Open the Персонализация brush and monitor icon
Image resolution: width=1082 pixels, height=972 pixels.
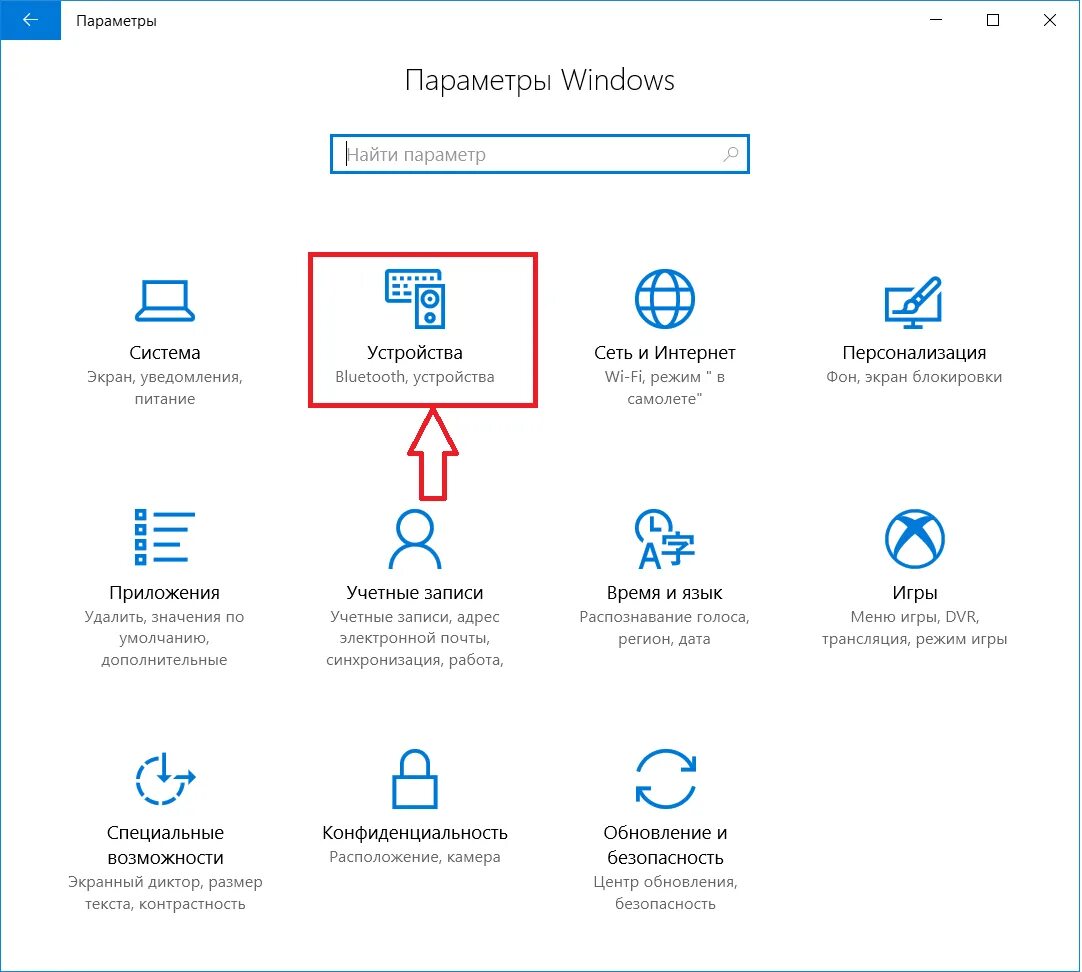click(x=914, y=302)
